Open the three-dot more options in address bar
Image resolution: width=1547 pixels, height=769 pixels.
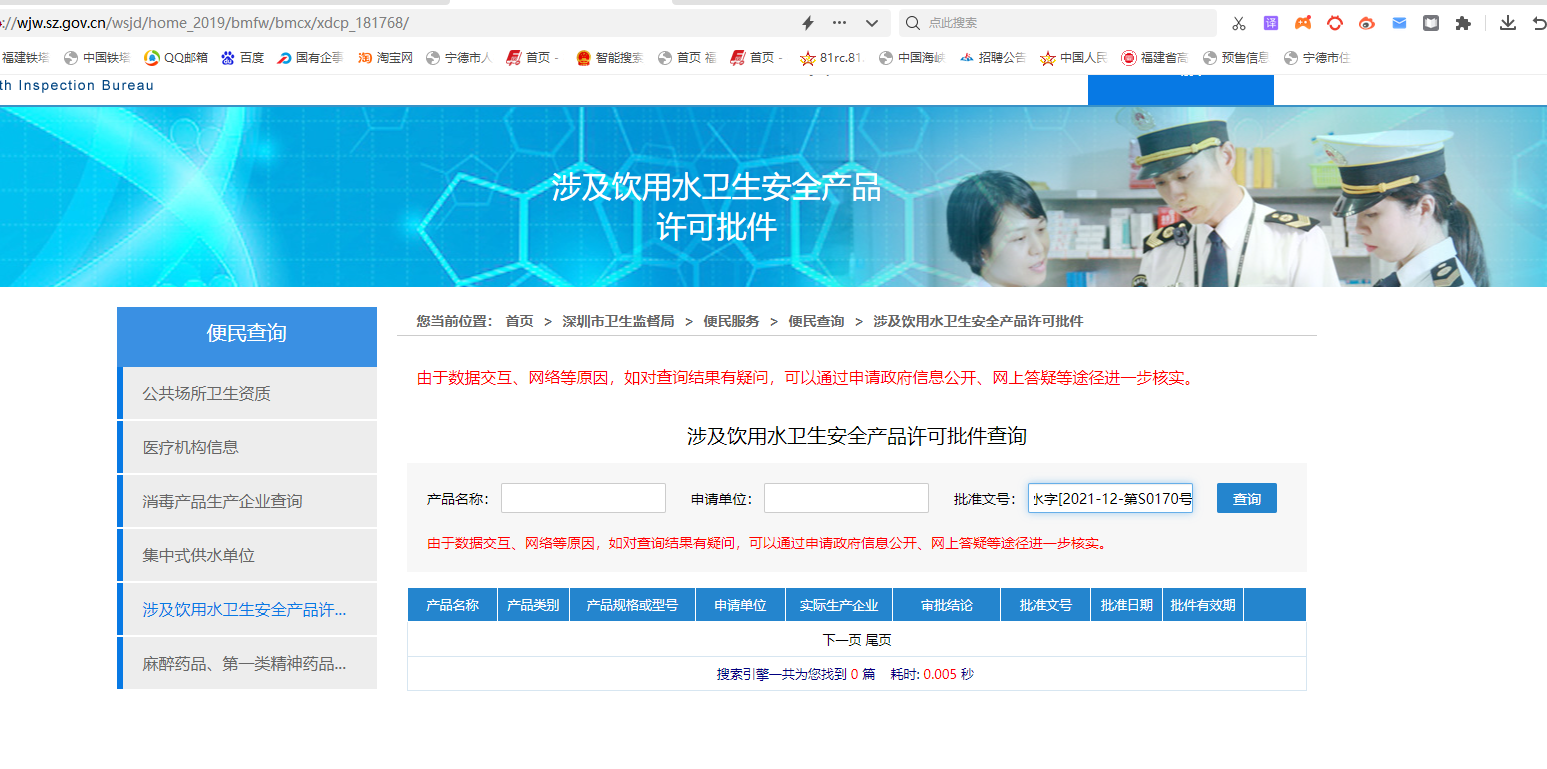point(839,23)
